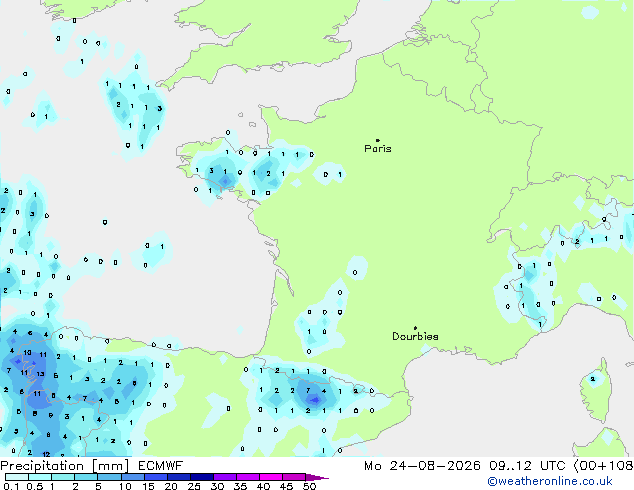Image resolution: width=634 pixels, height=490 pixels.
Task: Click the above-50 mm legend arrow tip
Action: [x=317, y=477]
